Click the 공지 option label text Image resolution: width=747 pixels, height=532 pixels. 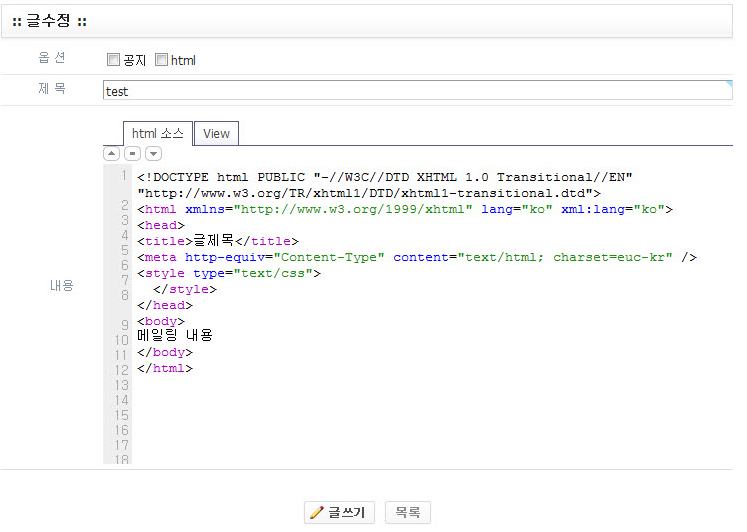134,60
